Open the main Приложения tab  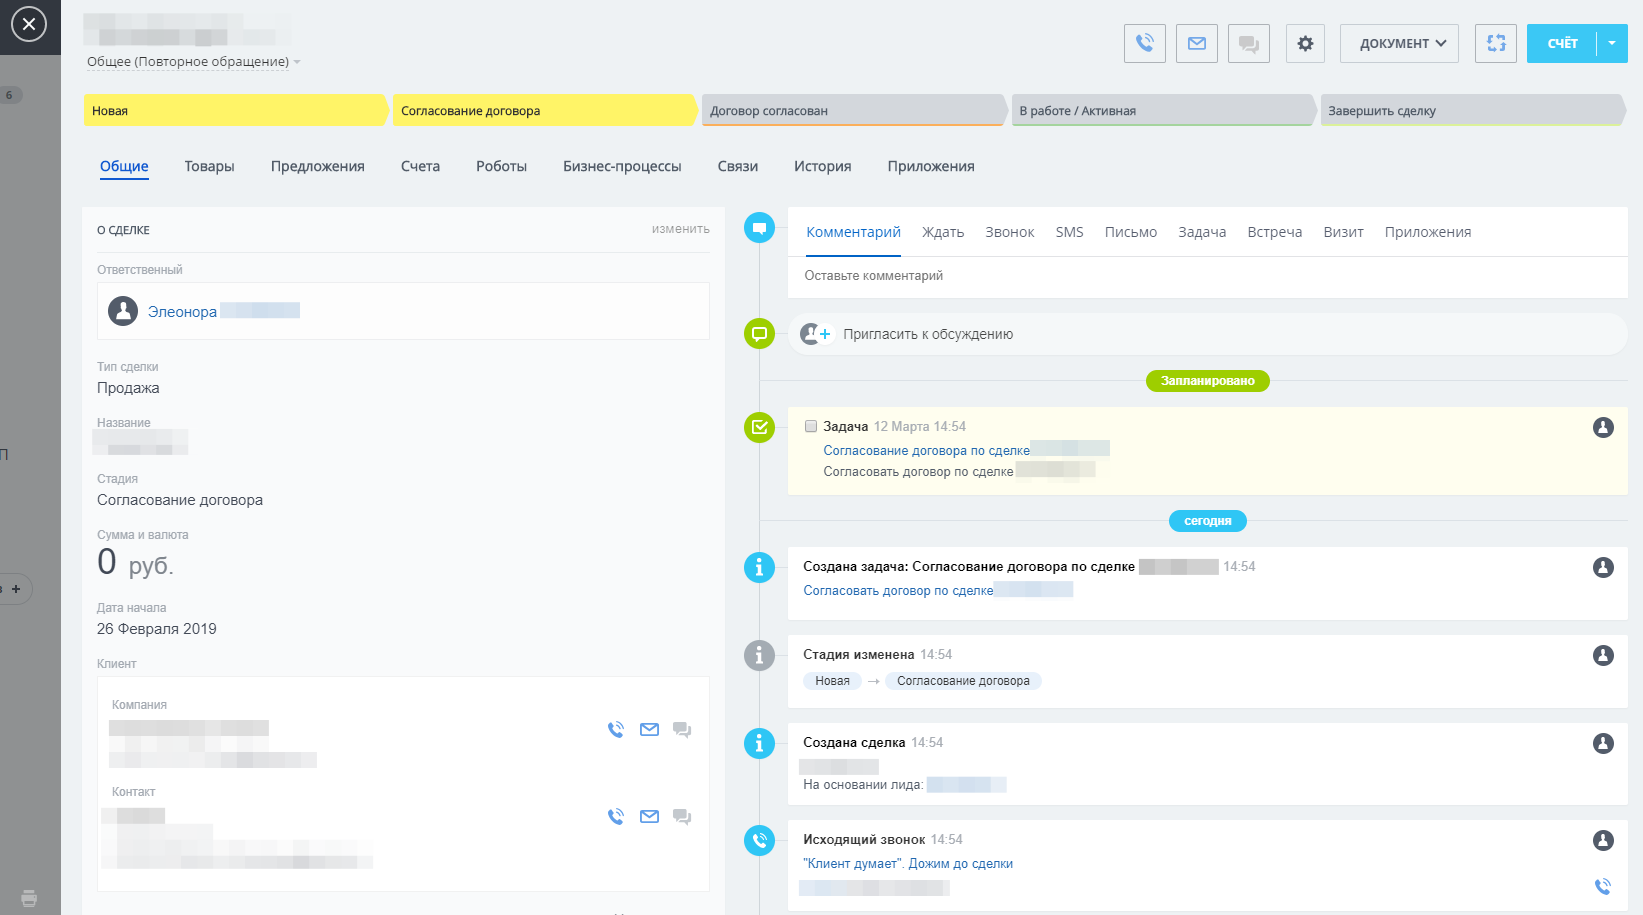pos(931,166)
